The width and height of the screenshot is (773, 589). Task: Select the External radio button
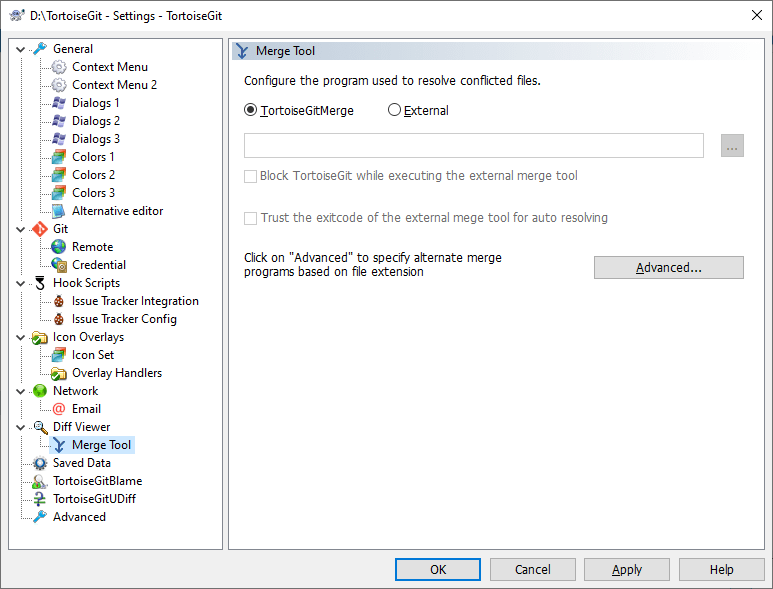click(394, 111)
